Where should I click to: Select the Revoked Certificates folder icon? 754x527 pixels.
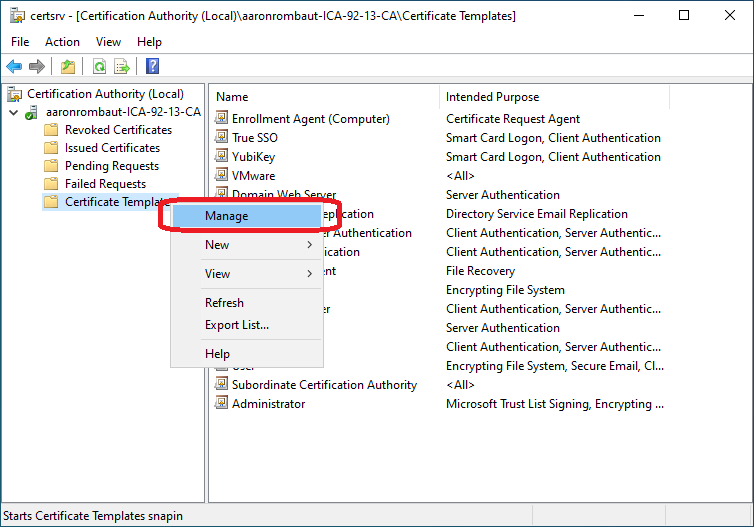pos(51,130)
